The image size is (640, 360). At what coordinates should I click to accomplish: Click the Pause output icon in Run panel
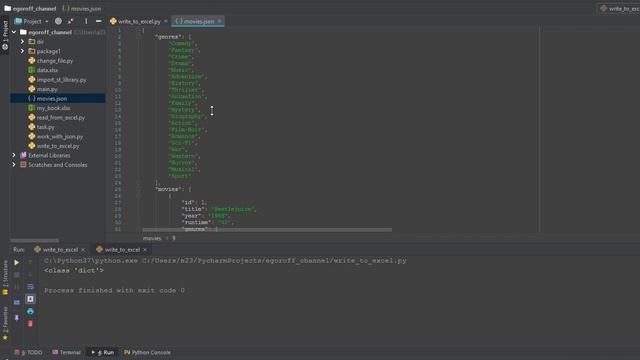click(x=17, y=287)
